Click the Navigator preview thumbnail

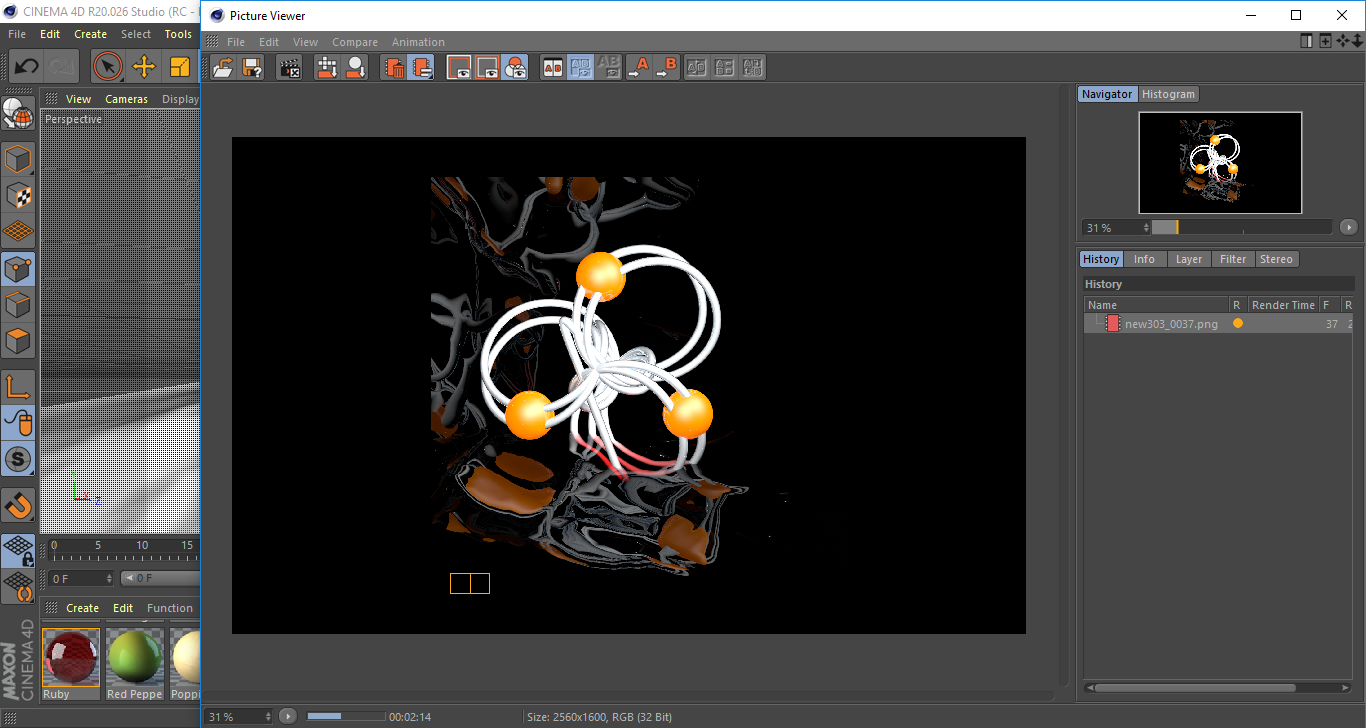click(x=1220, y=162)
